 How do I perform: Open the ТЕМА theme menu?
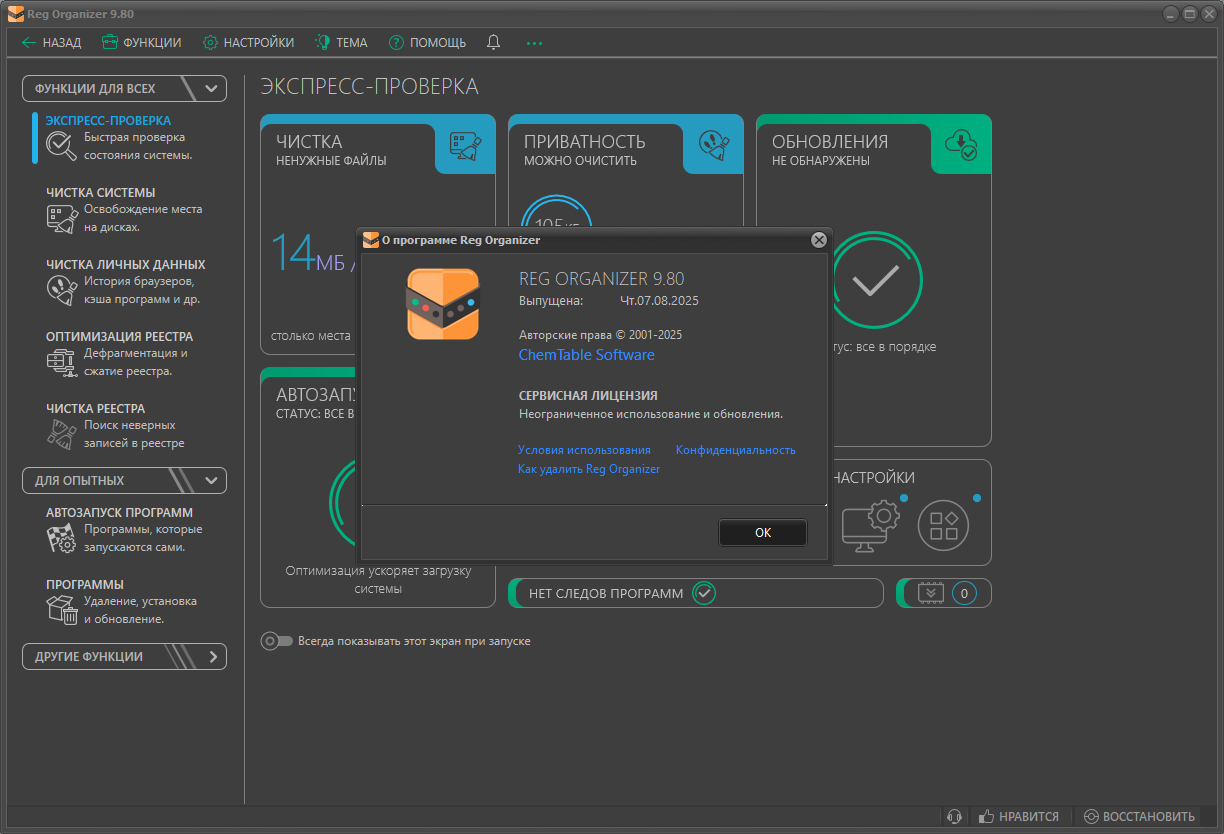(341, 43)
